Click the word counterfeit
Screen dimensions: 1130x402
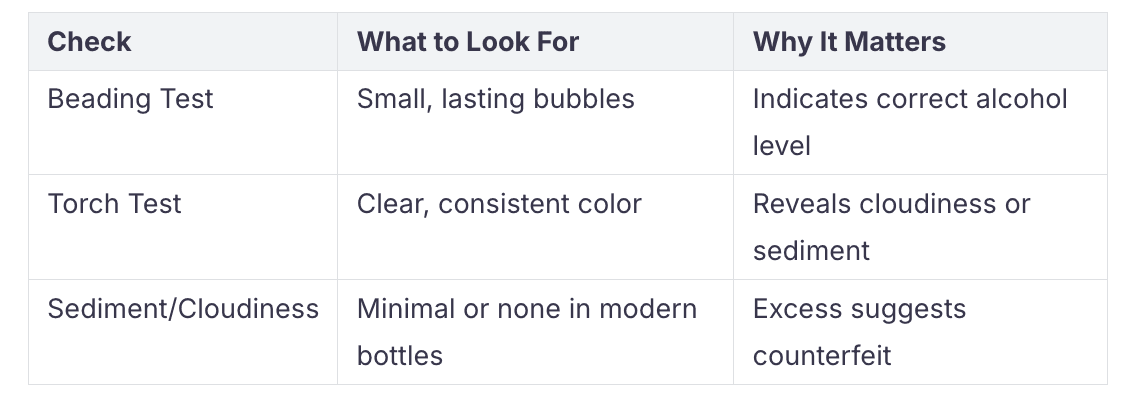[822, 355]
